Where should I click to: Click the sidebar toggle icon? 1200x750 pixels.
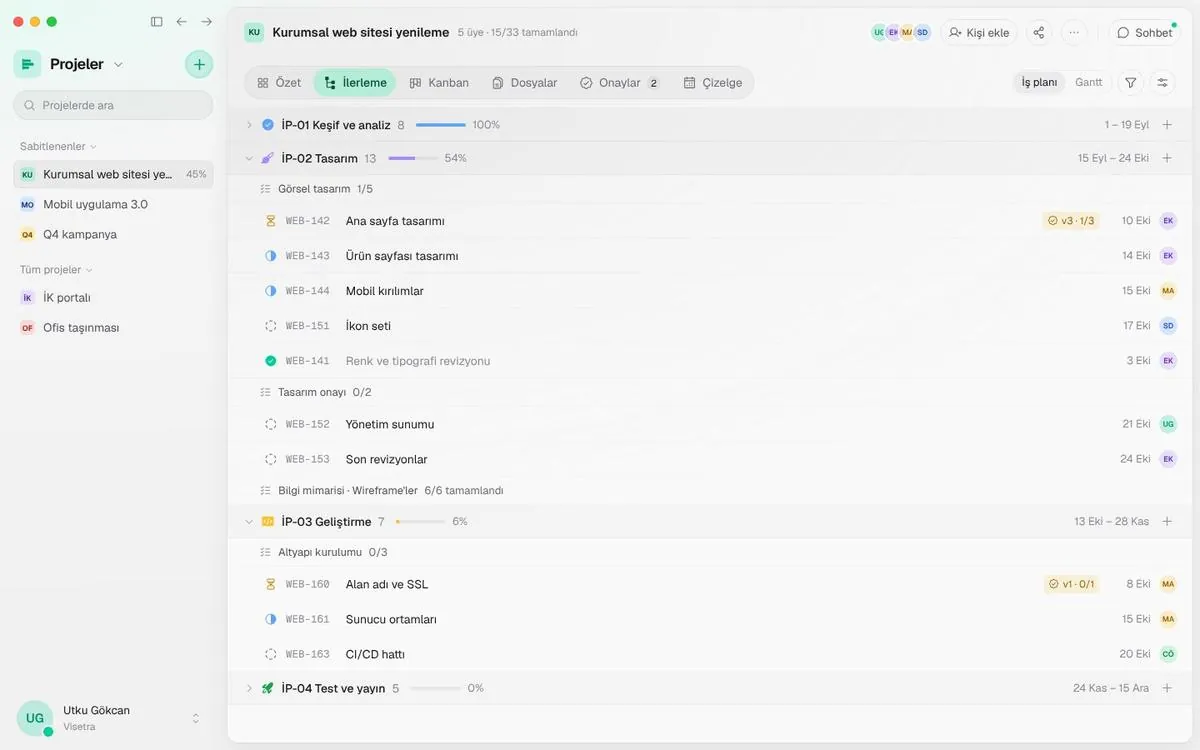point(156,21)
